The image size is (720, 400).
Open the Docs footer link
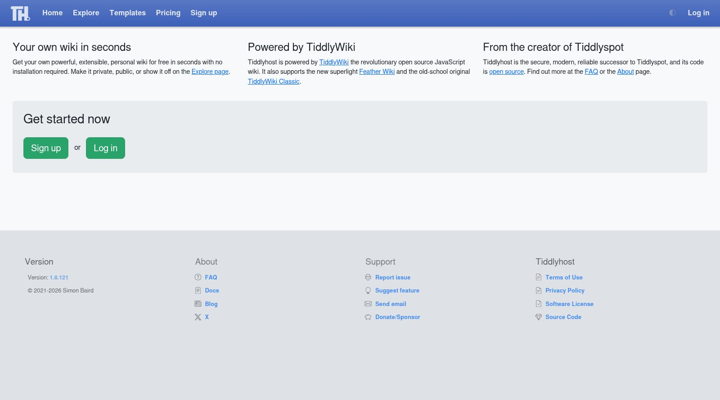[x=212, y=291]
